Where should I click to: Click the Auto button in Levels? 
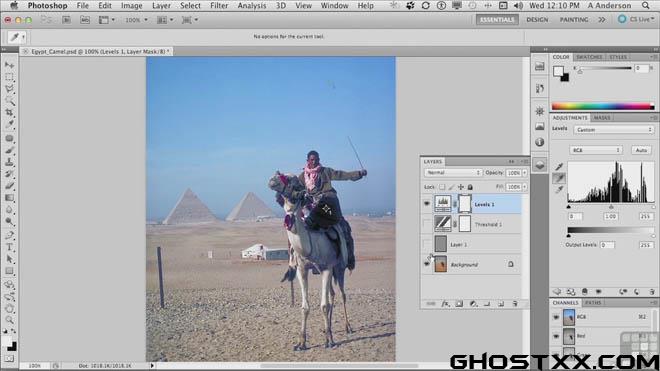click(641, 150)
